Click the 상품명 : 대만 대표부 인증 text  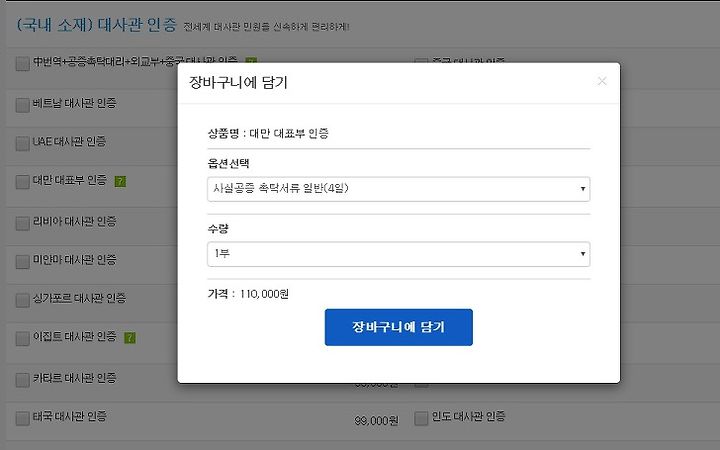pos(268,134)
